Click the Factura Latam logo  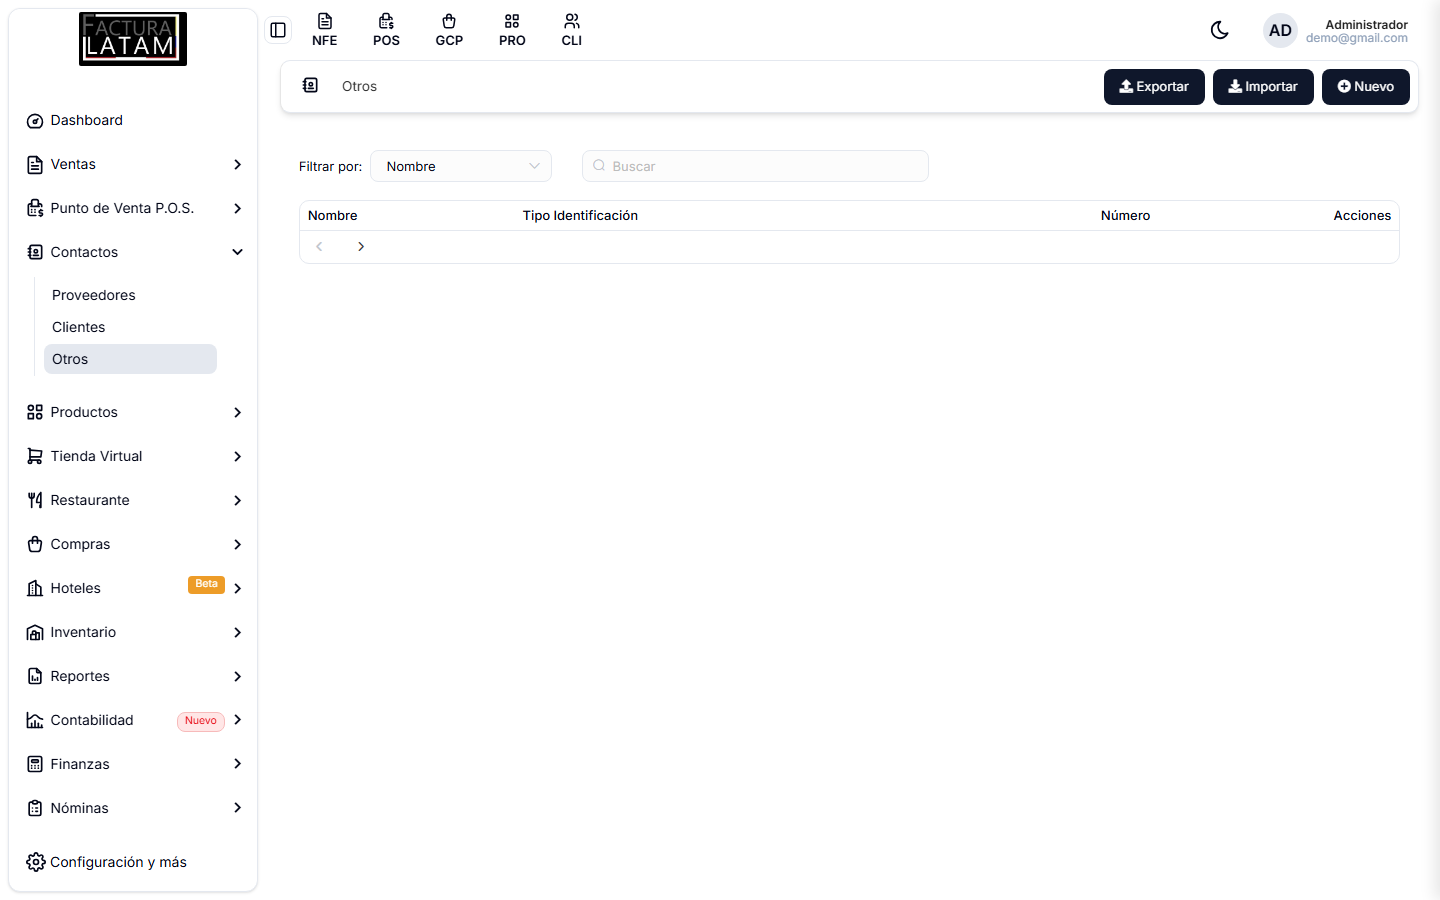[133, 39]
